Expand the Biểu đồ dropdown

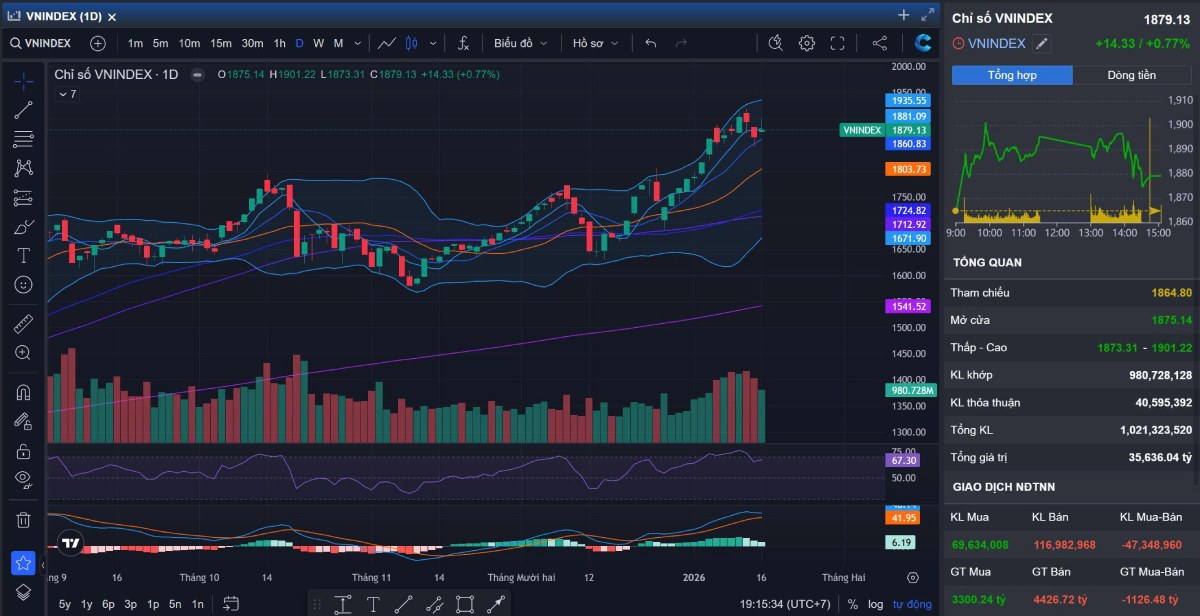click(521, 43)
